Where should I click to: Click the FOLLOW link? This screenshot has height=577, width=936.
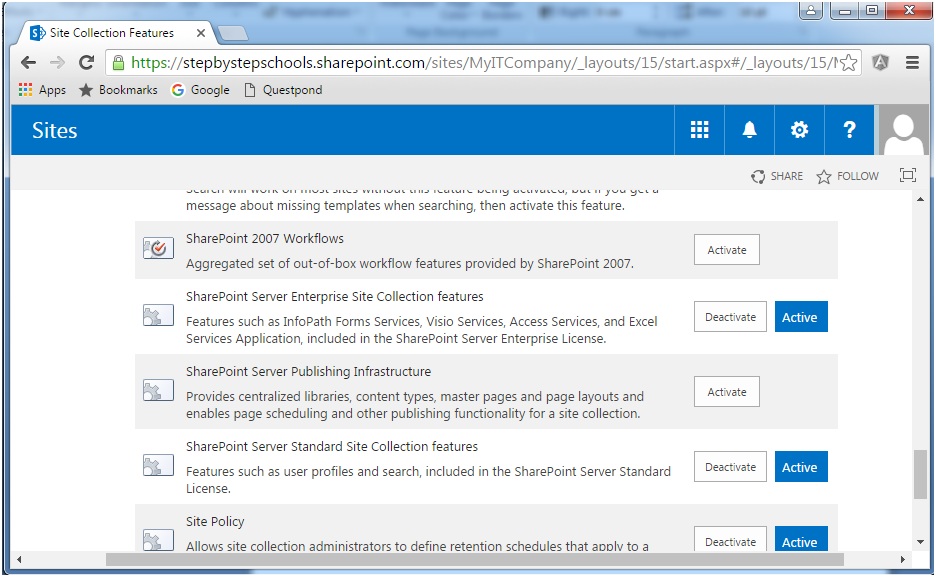[848, 176]
